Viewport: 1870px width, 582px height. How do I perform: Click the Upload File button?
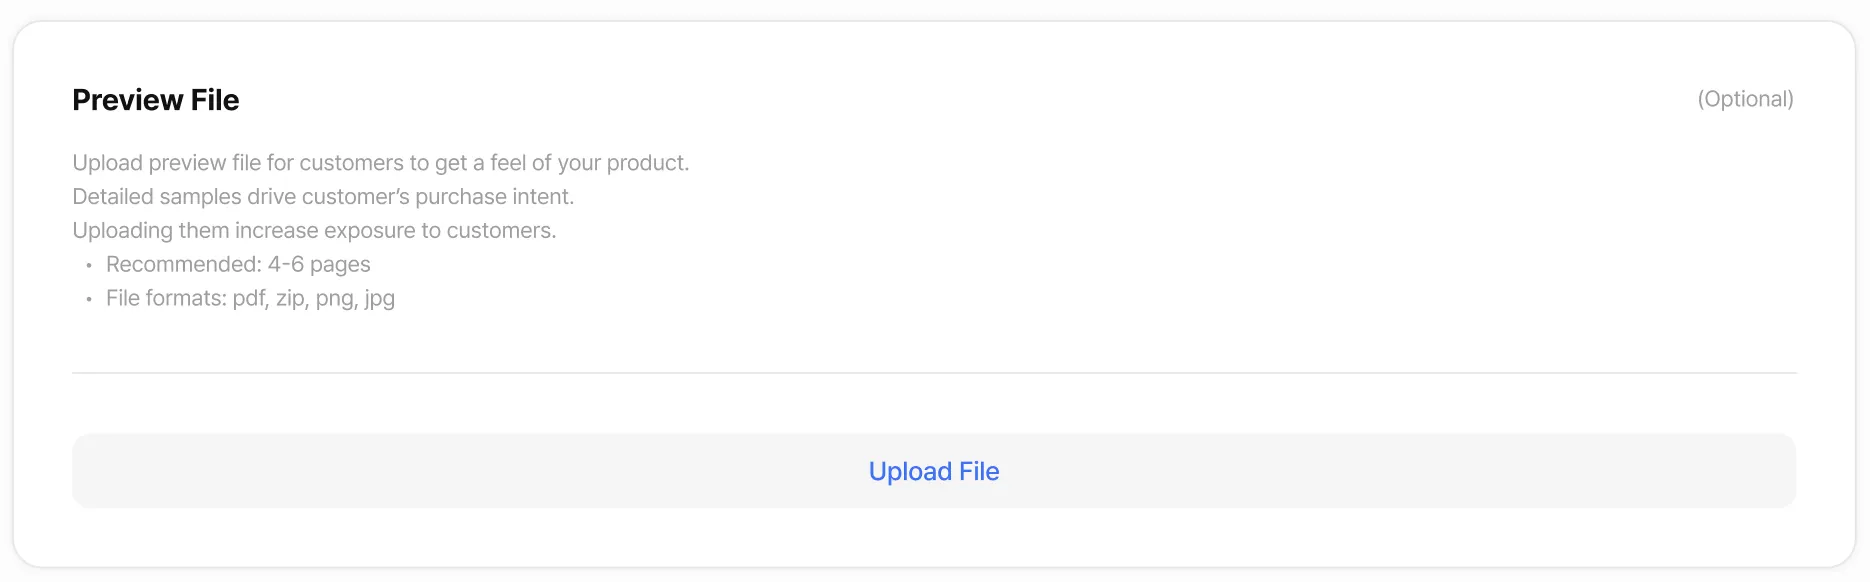(x=934, y=471)
